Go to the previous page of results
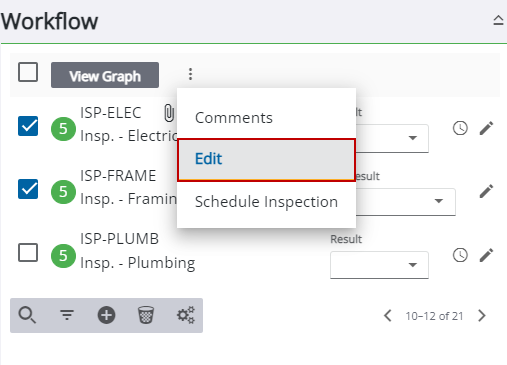The height and width of the screenshot is (365, 507). (388, 316)
